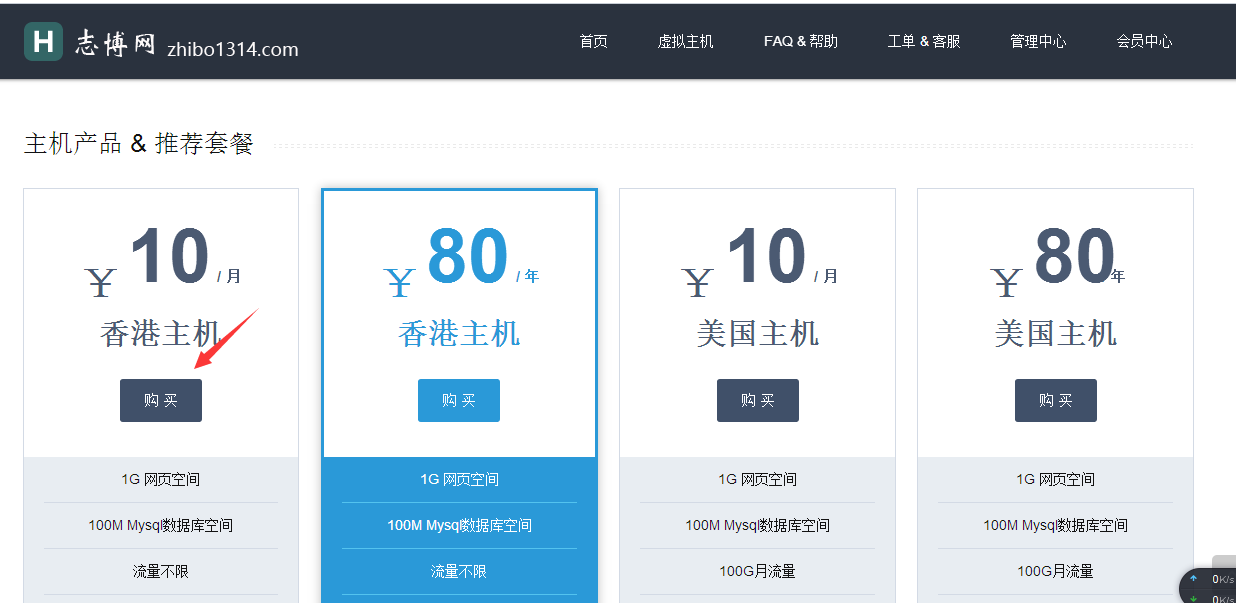Click the gray back-to-top button
The image size is (1236, 603).
(x=1224, y=563)
